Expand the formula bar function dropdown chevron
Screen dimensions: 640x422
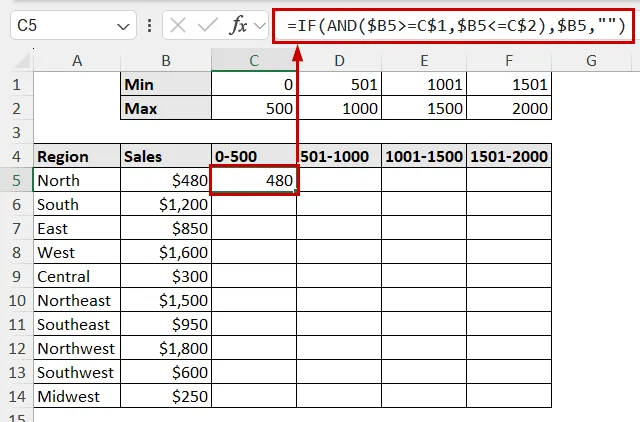tap(259, 27)
